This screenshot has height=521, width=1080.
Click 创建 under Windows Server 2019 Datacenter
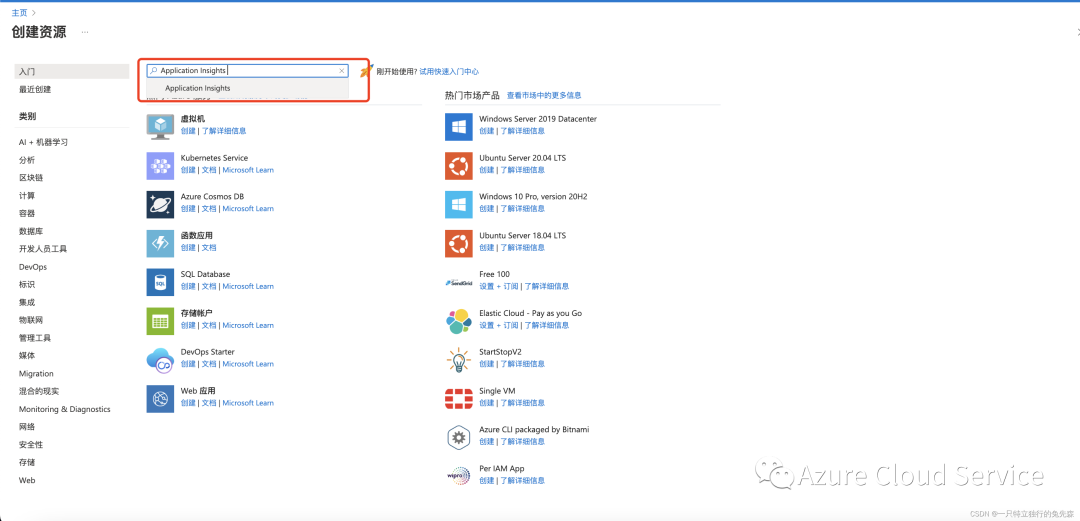pos(487,131)
